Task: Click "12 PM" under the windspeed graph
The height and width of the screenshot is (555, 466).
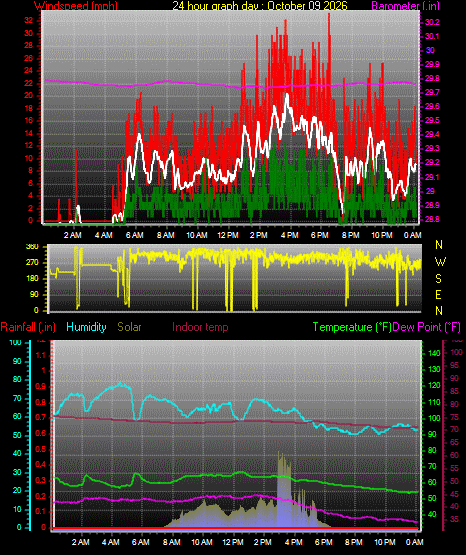Action: [228, 235]
